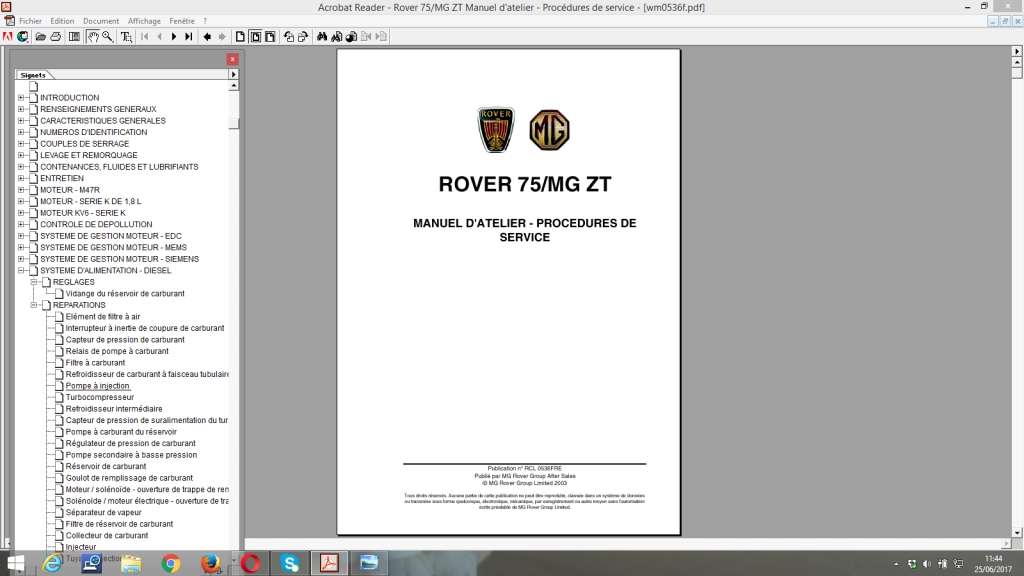This screenshot has width=1024, height=576.
Task: Open the Fichier menu
Action: (x=30, y=21)
